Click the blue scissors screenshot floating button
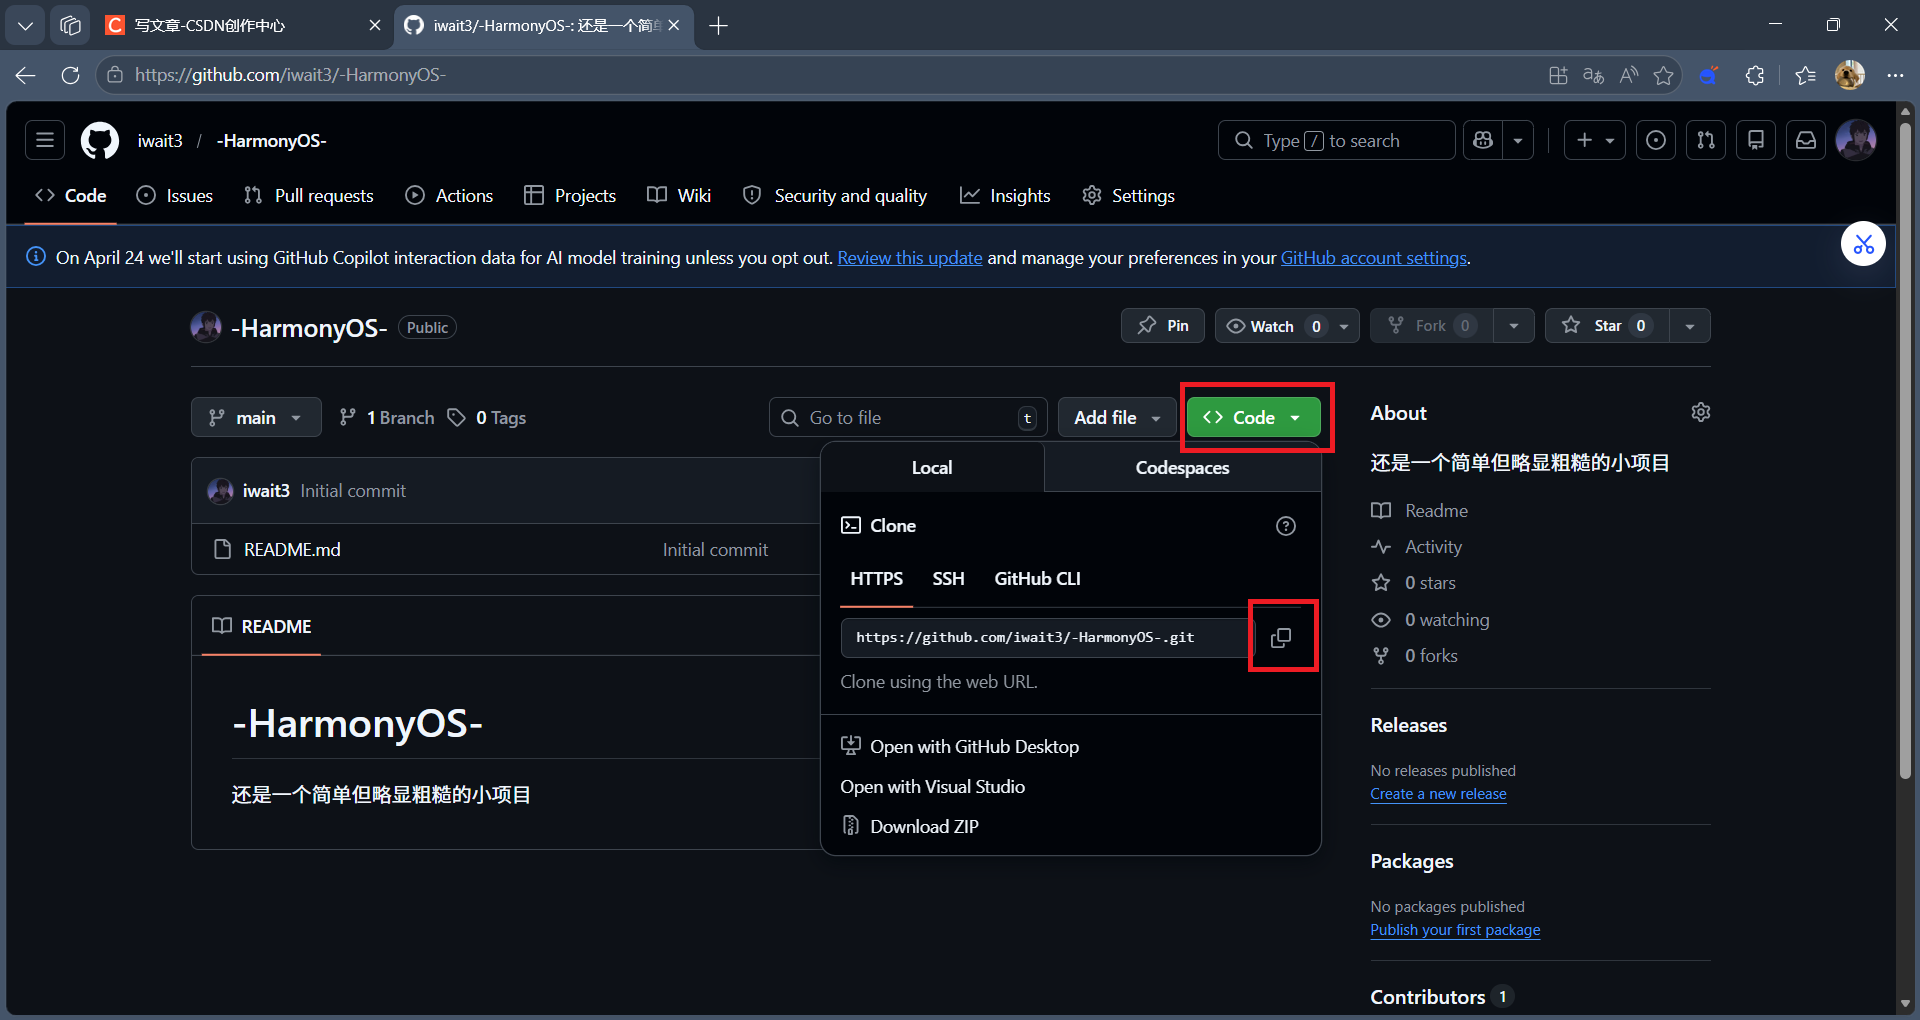 (1864, 244)
